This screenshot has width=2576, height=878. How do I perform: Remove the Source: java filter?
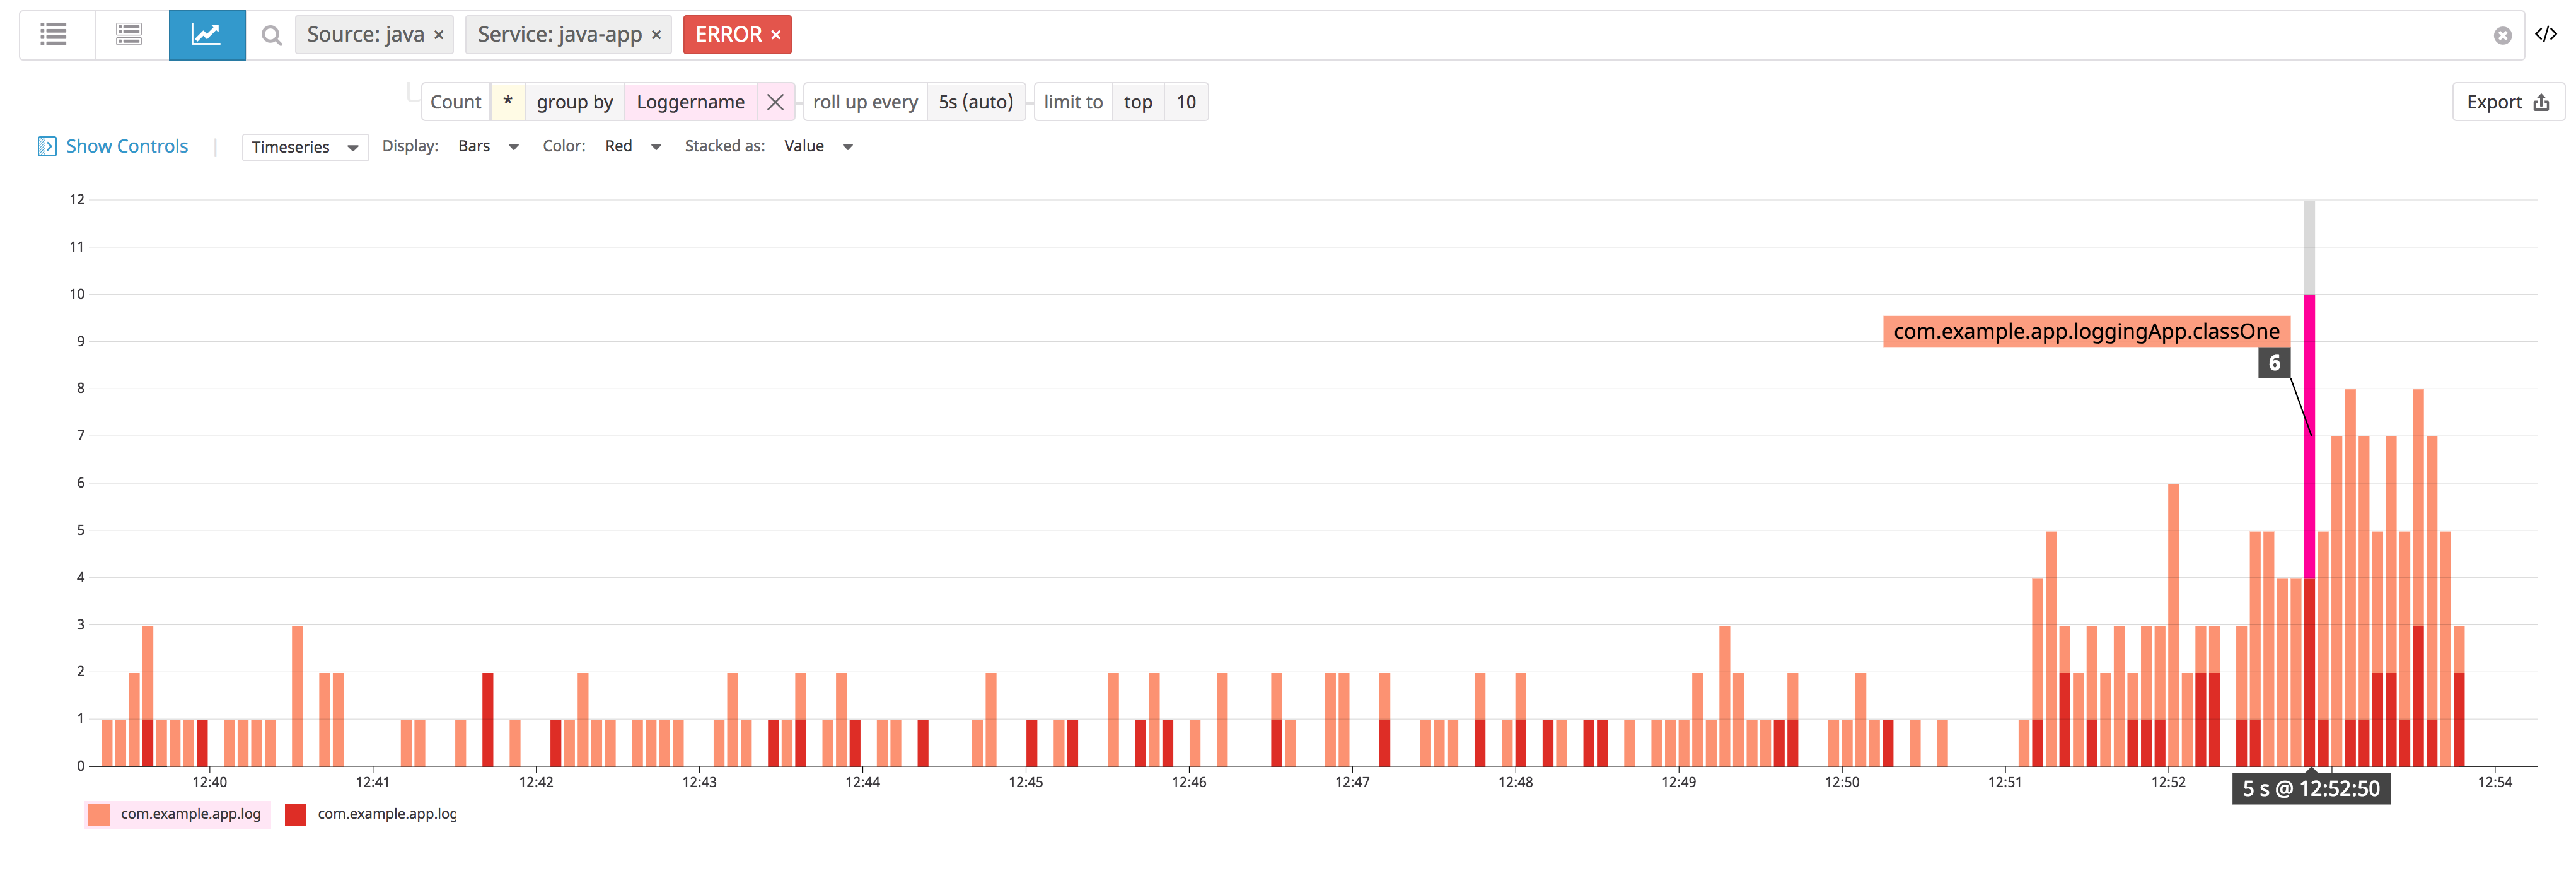(439, 35)
